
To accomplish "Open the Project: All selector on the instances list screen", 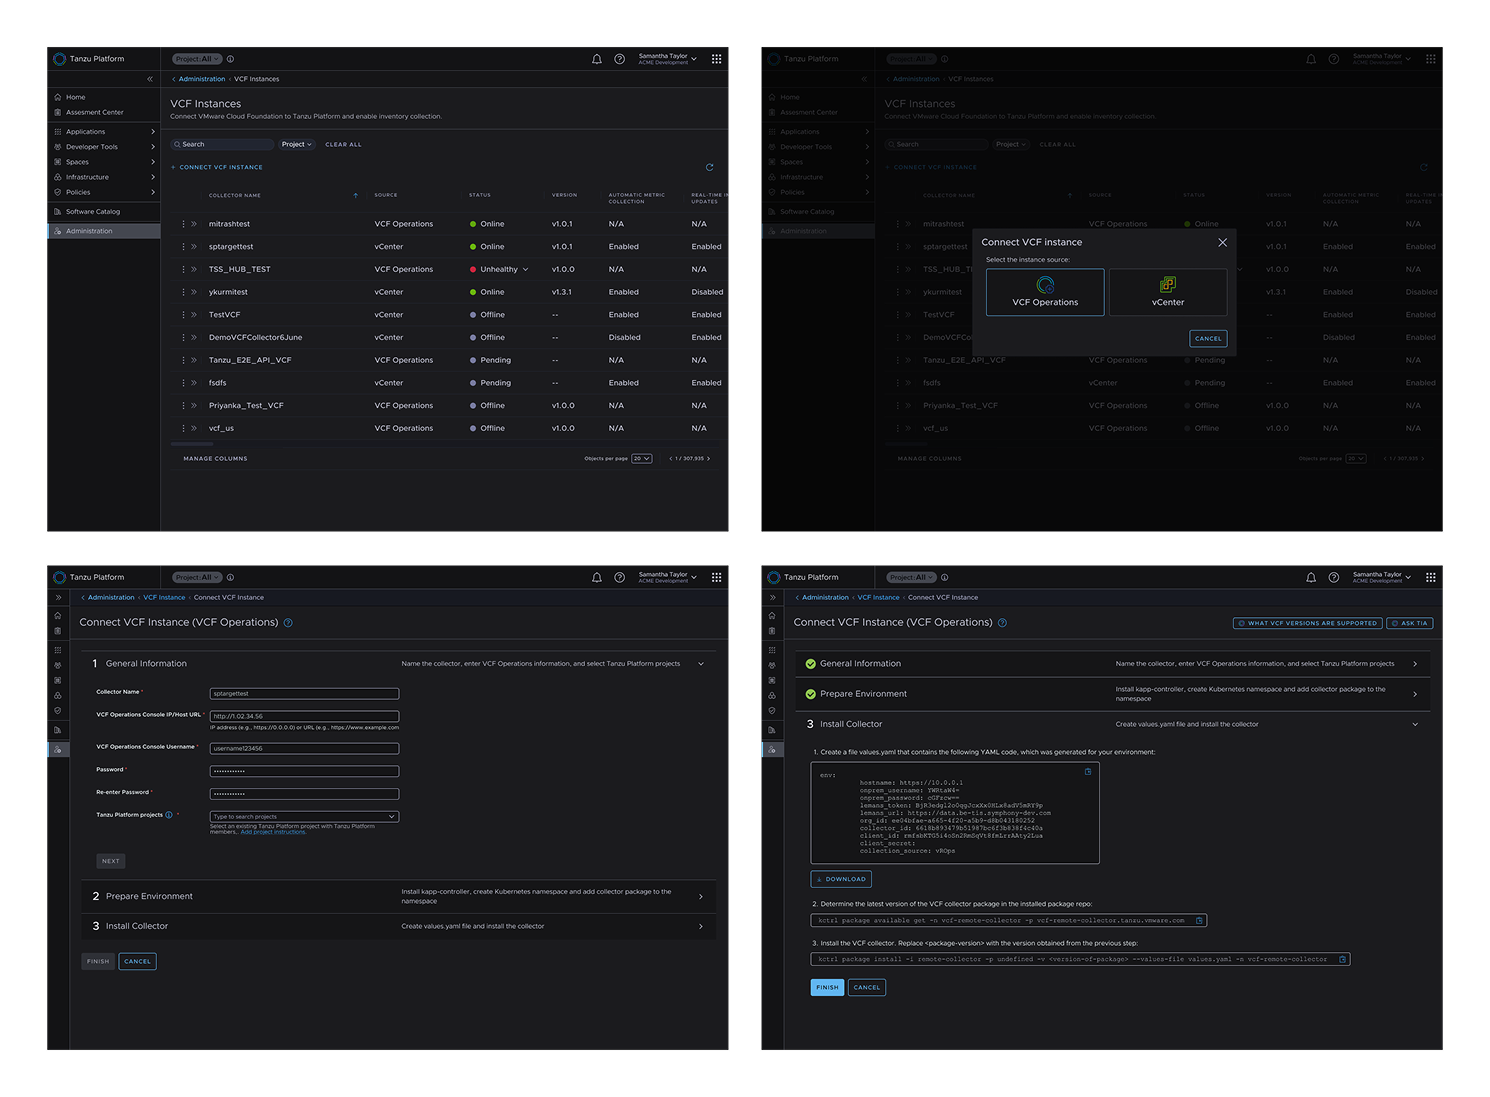I will pyautogui.click(x=197, y=59).
